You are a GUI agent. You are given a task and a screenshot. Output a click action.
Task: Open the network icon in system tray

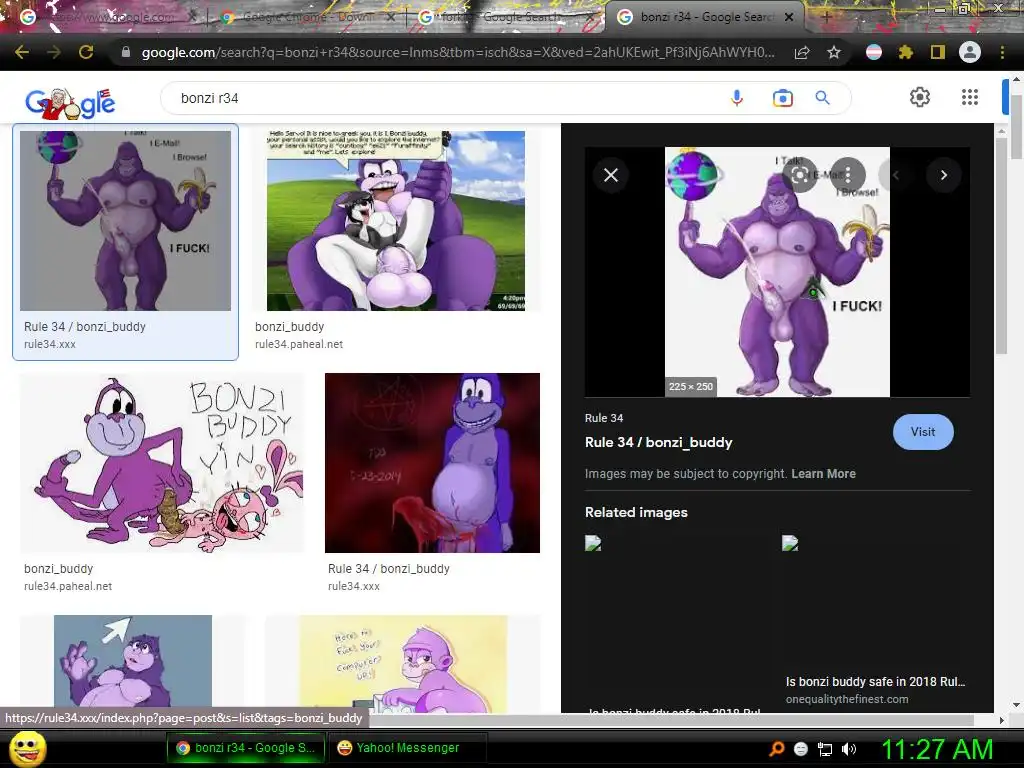(x=825, y=749)
